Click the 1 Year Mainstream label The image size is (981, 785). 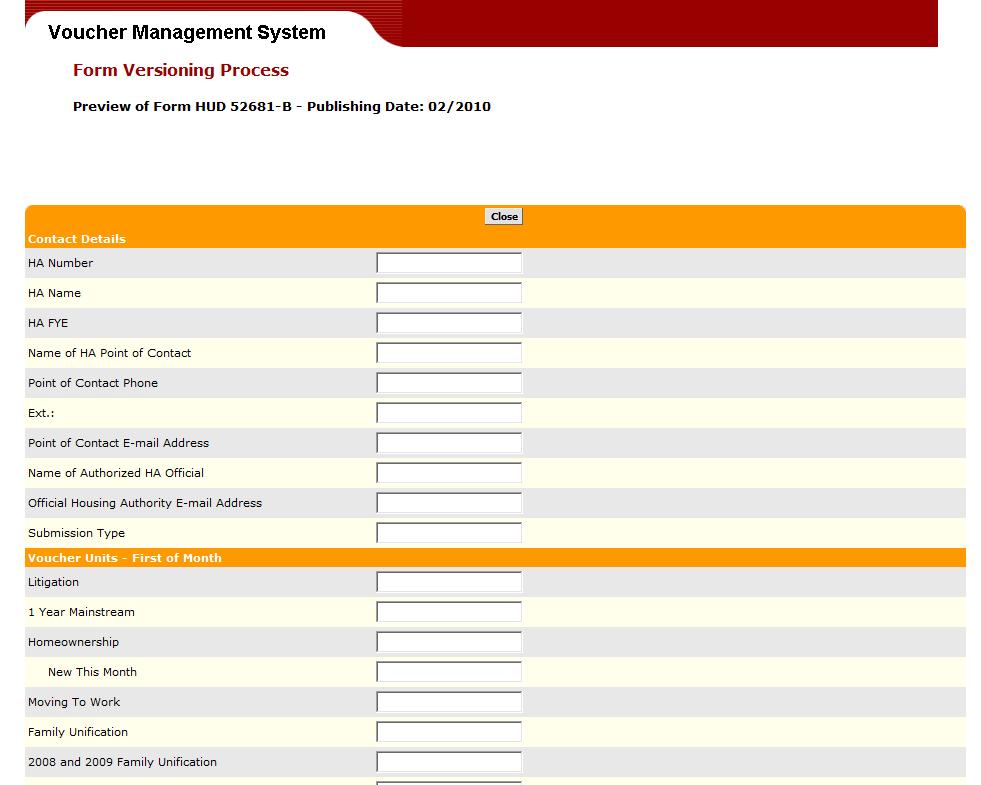click(x=81, y=612)
